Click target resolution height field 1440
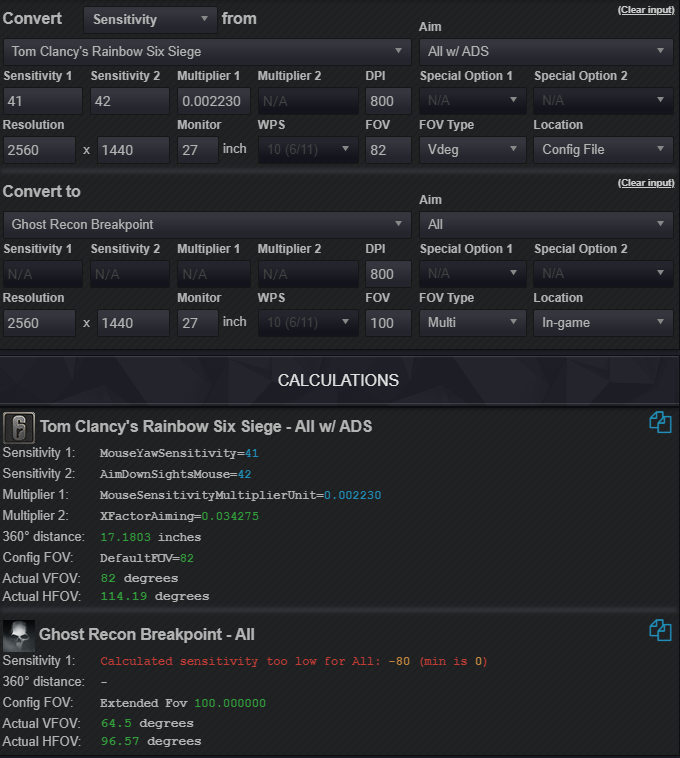The height and width of the screenshot is (758, 680). (133, 323)
